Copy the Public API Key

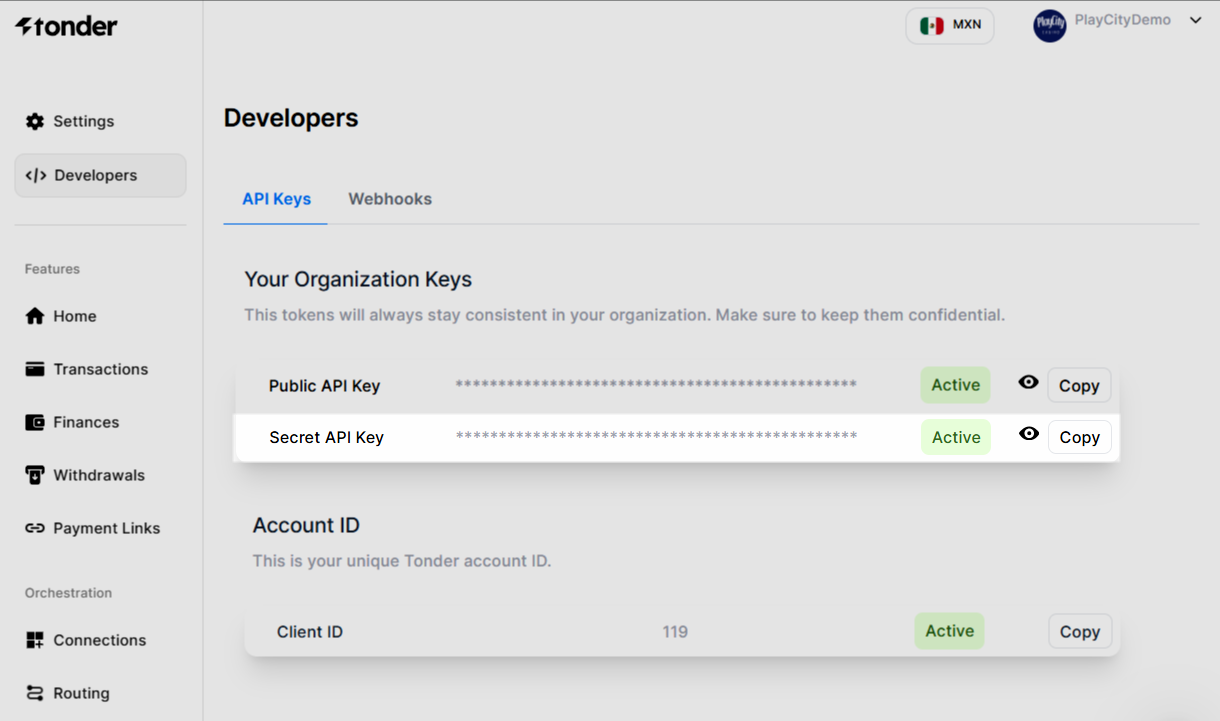pos(1079,386)
